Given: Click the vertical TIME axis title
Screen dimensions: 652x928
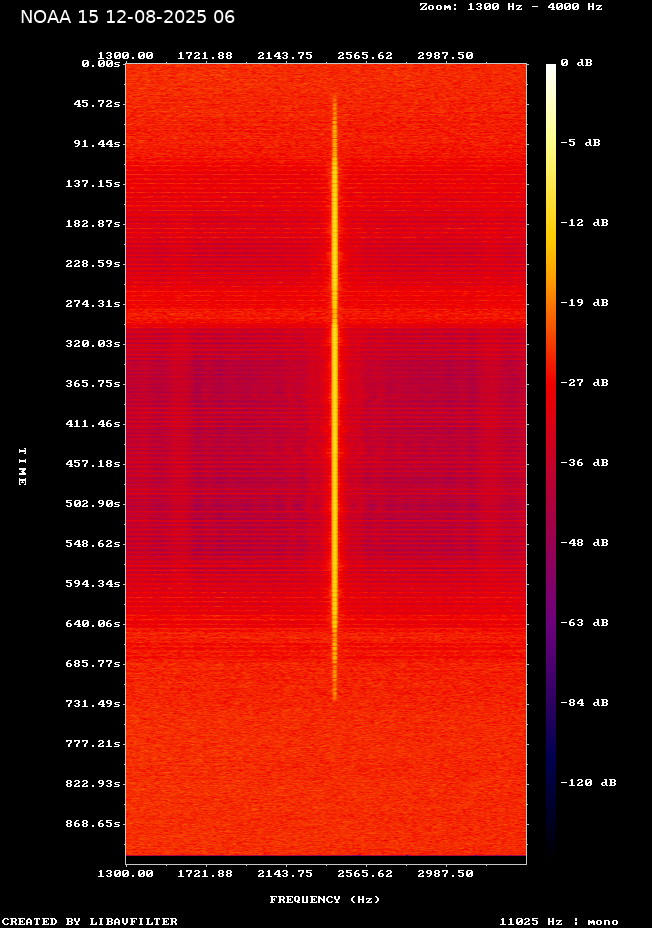Looking at the screenshot, I should coord(22,467).
